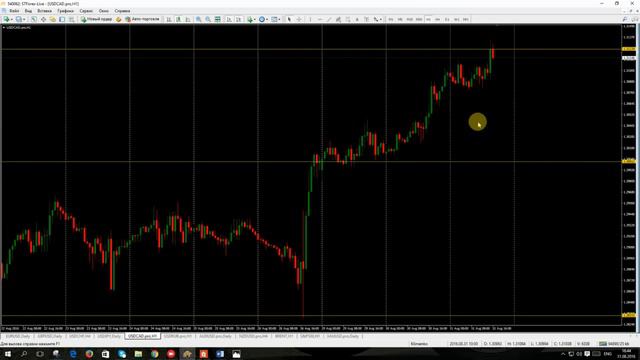Tile chart windows with the green grid icon
The width and height of the screenshot is (640, 360).
(218, 19)
